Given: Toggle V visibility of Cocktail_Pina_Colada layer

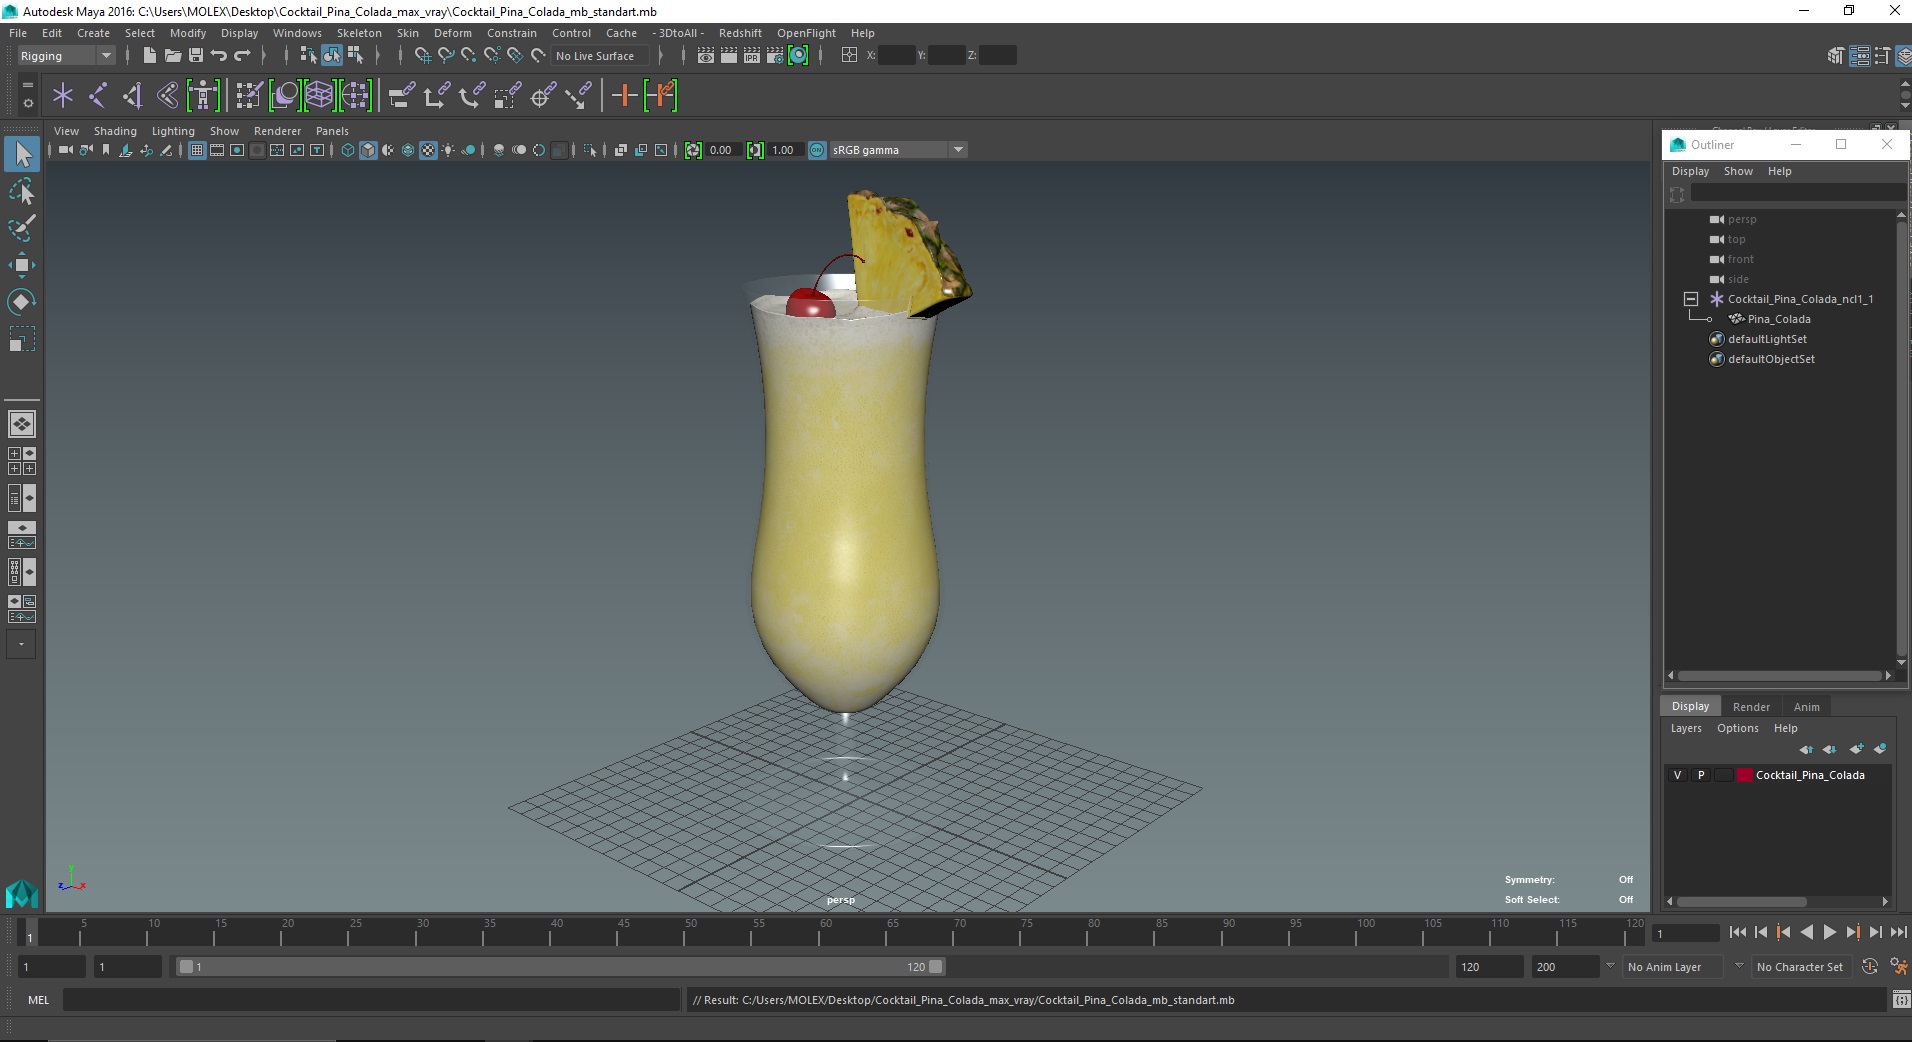Looking at the screenshot, I should click(1677, 775).
